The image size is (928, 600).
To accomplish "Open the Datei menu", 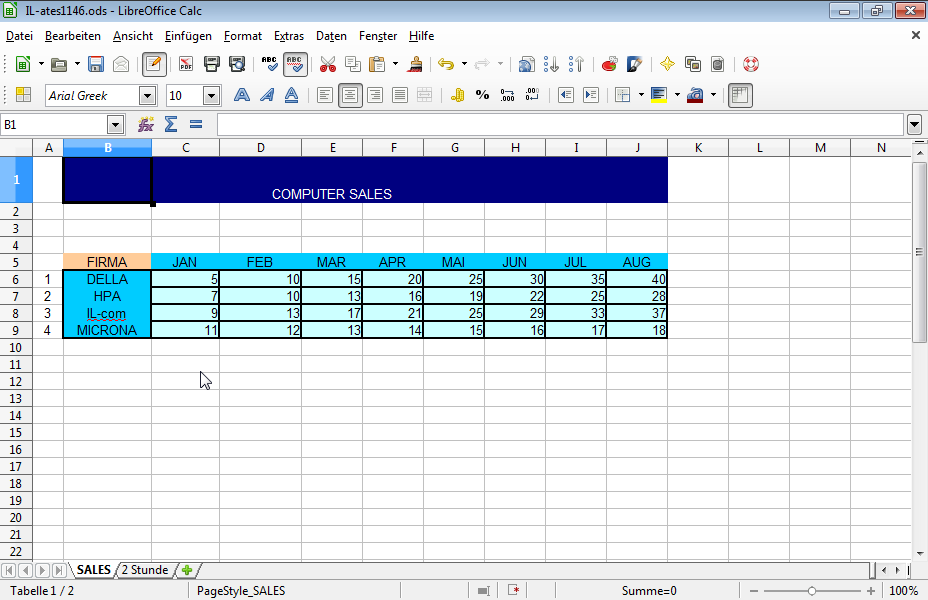I will [19, 36].
